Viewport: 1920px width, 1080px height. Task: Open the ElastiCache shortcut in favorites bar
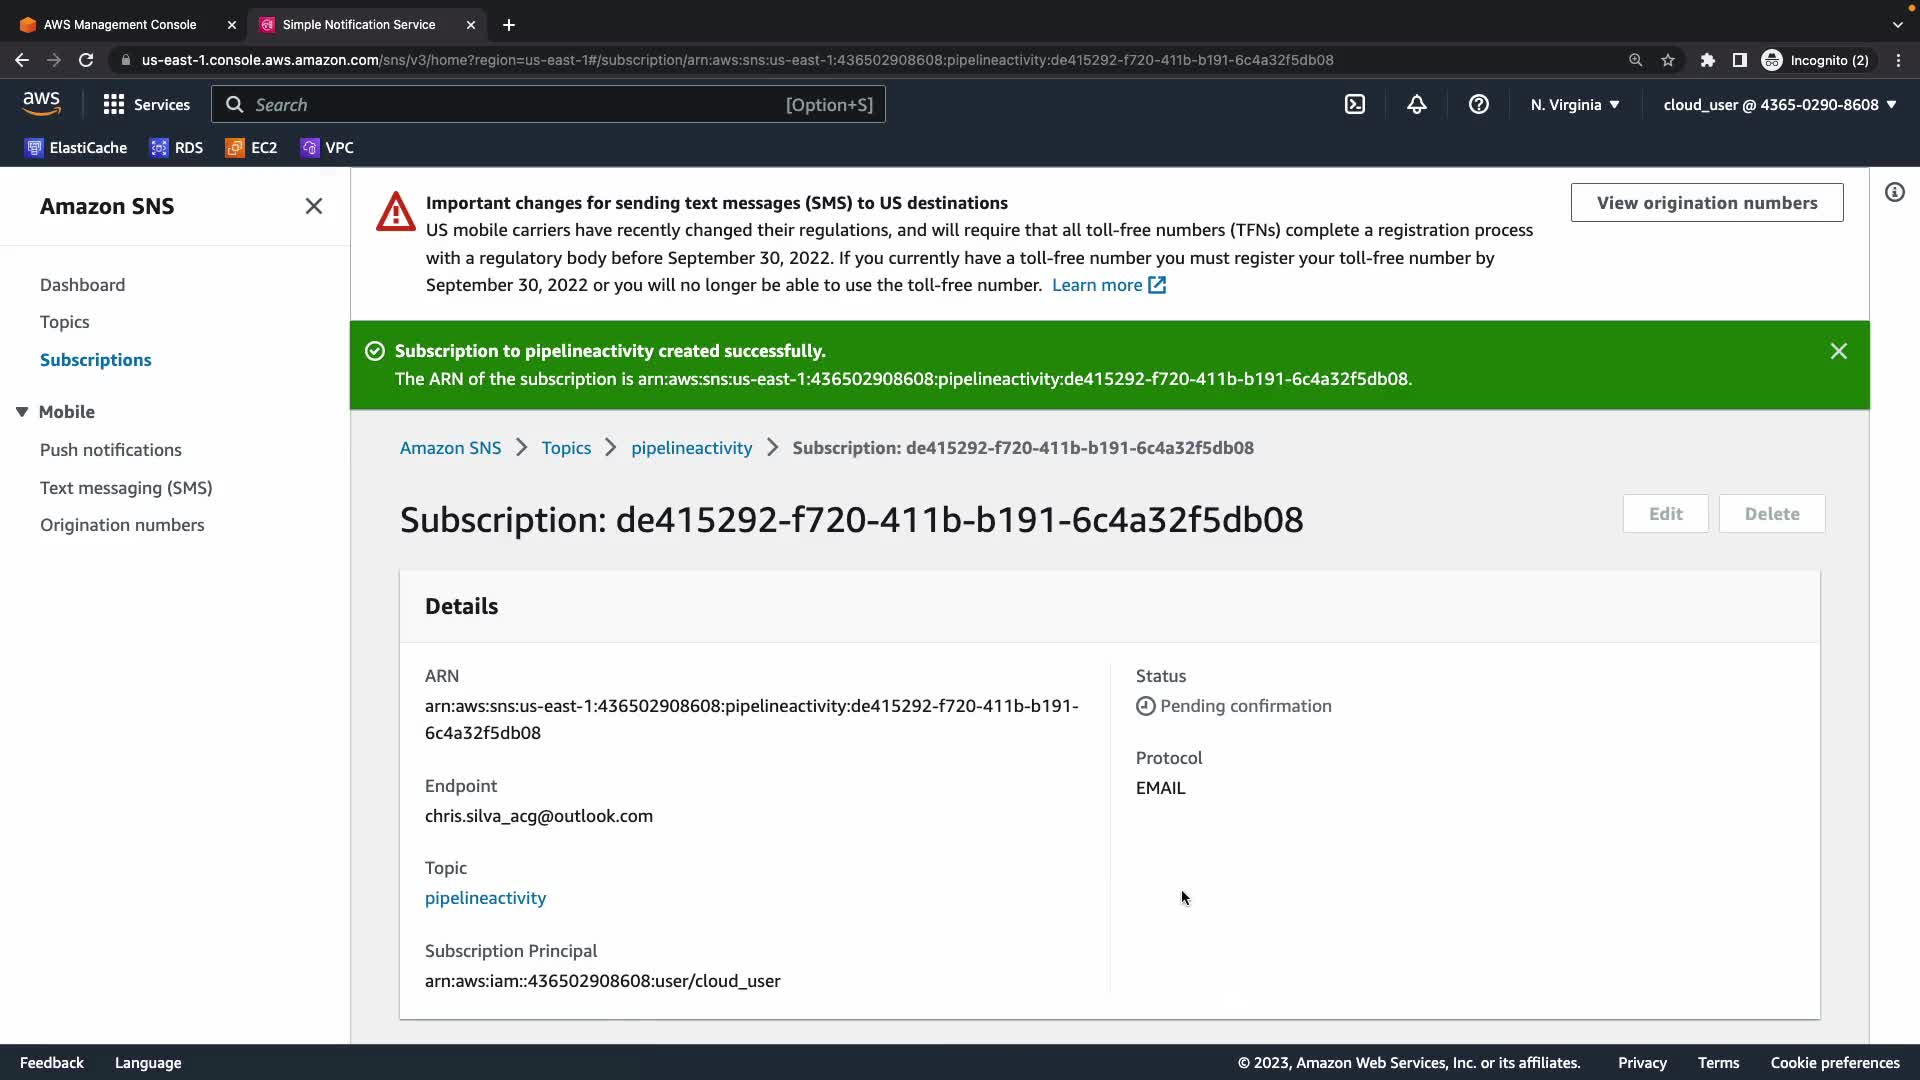(x=77, y=148)
